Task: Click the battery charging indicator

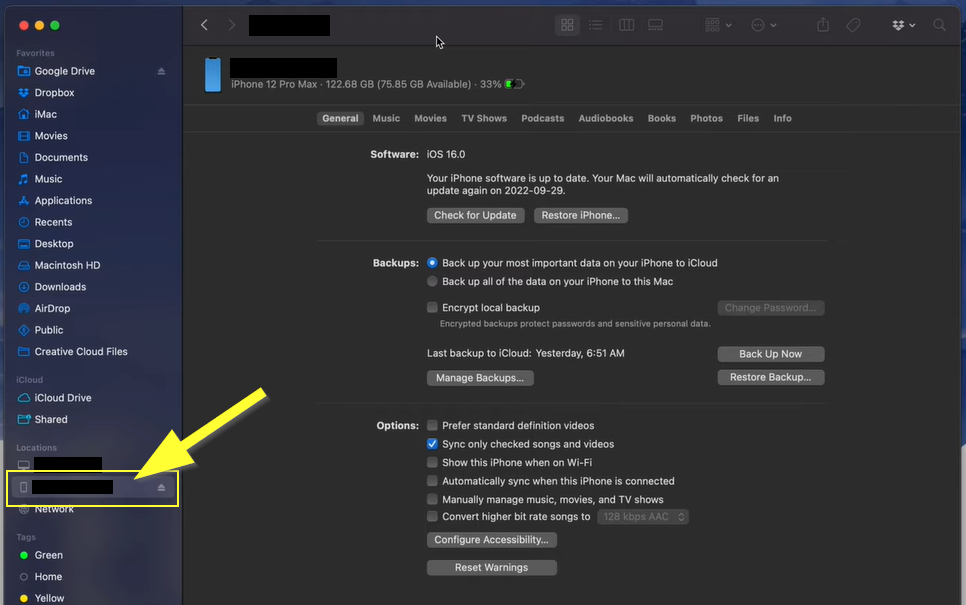Action: click(514, 84)
